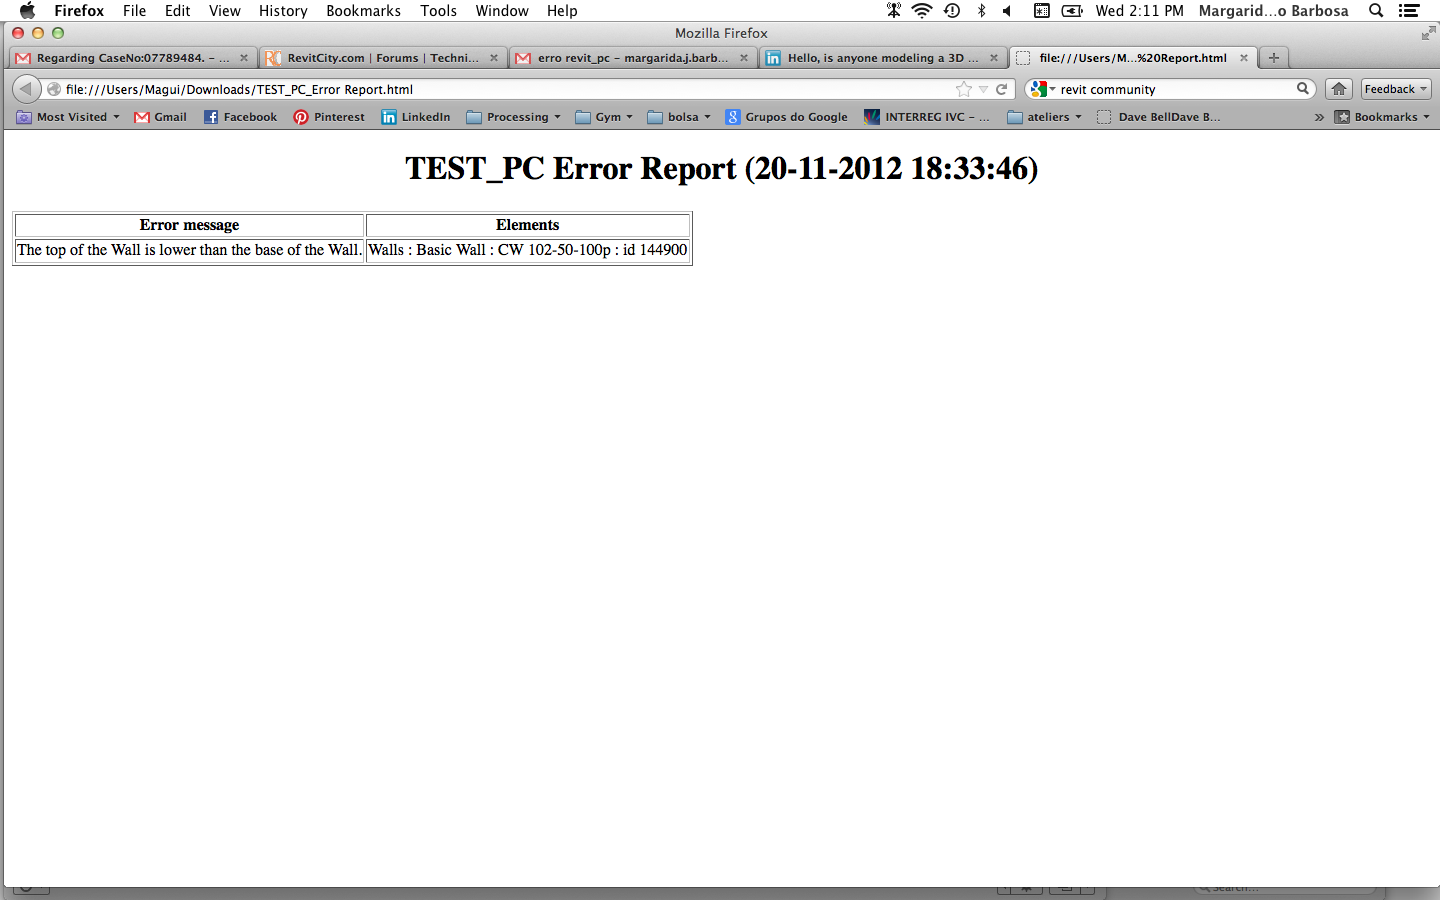Expand the Gym bookmarks folder
The image size is (1440, 900).
604,117
